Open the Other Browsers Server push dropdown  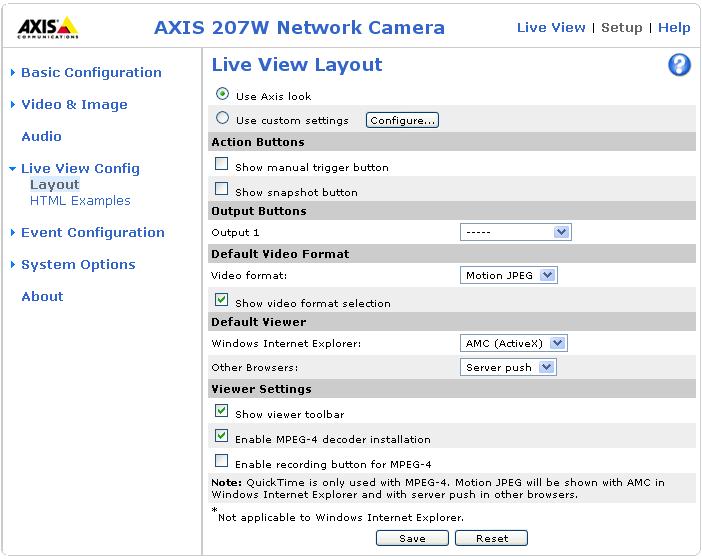tap(508, 367)
